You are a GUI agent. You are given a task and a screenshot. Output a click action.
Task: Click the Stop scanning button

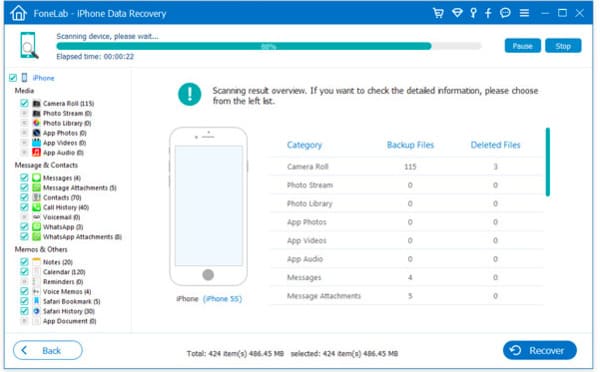pos(563,46)
